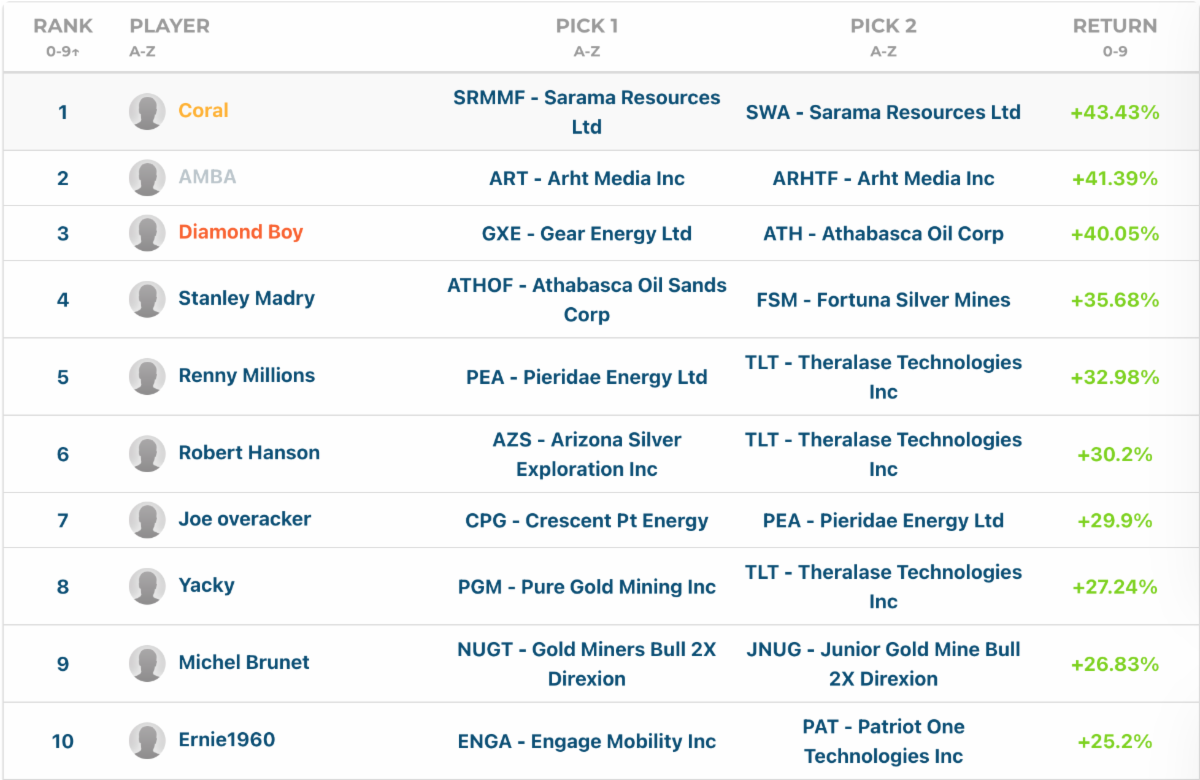Open PAT - Patriot One Technologies link

coord(883,741)
